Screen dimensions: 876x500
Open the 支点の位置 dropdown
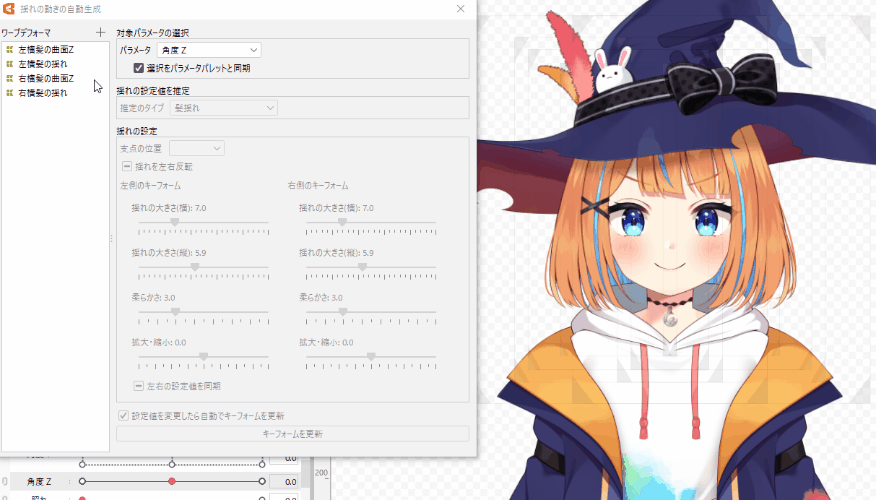tap(197, 148)
